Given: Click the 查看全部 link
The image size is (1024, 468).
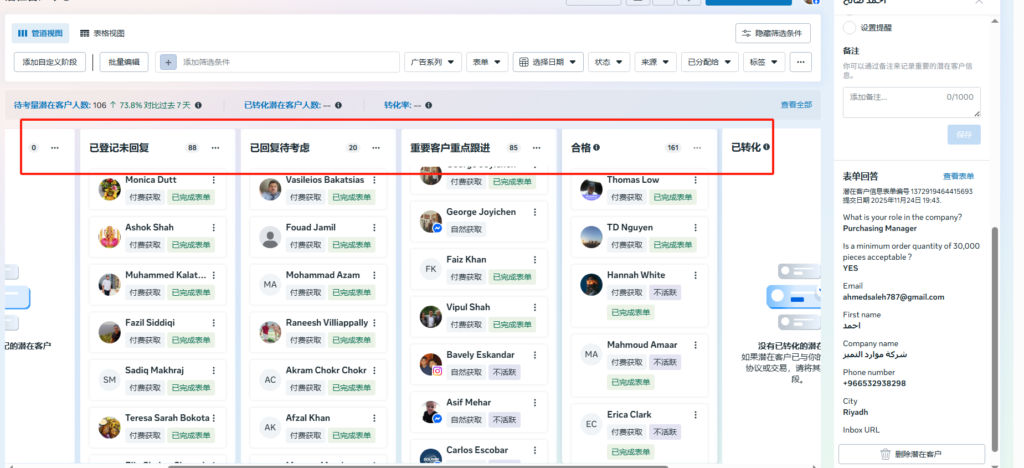Looking at the screenshot, I should coord(796,105).
